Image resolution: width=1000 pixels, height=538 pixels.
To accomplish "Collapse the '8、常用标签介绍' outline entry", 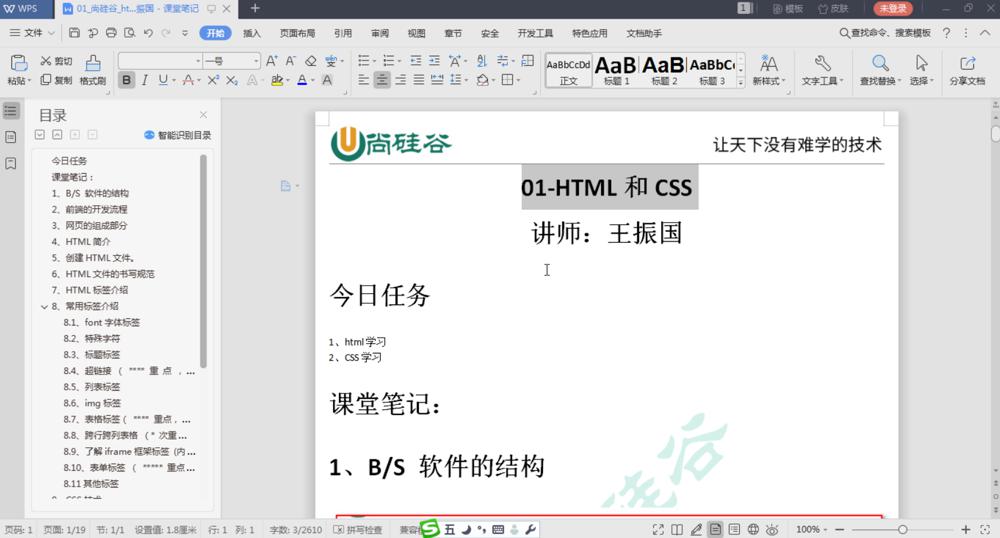I will [x=44, y=306].
